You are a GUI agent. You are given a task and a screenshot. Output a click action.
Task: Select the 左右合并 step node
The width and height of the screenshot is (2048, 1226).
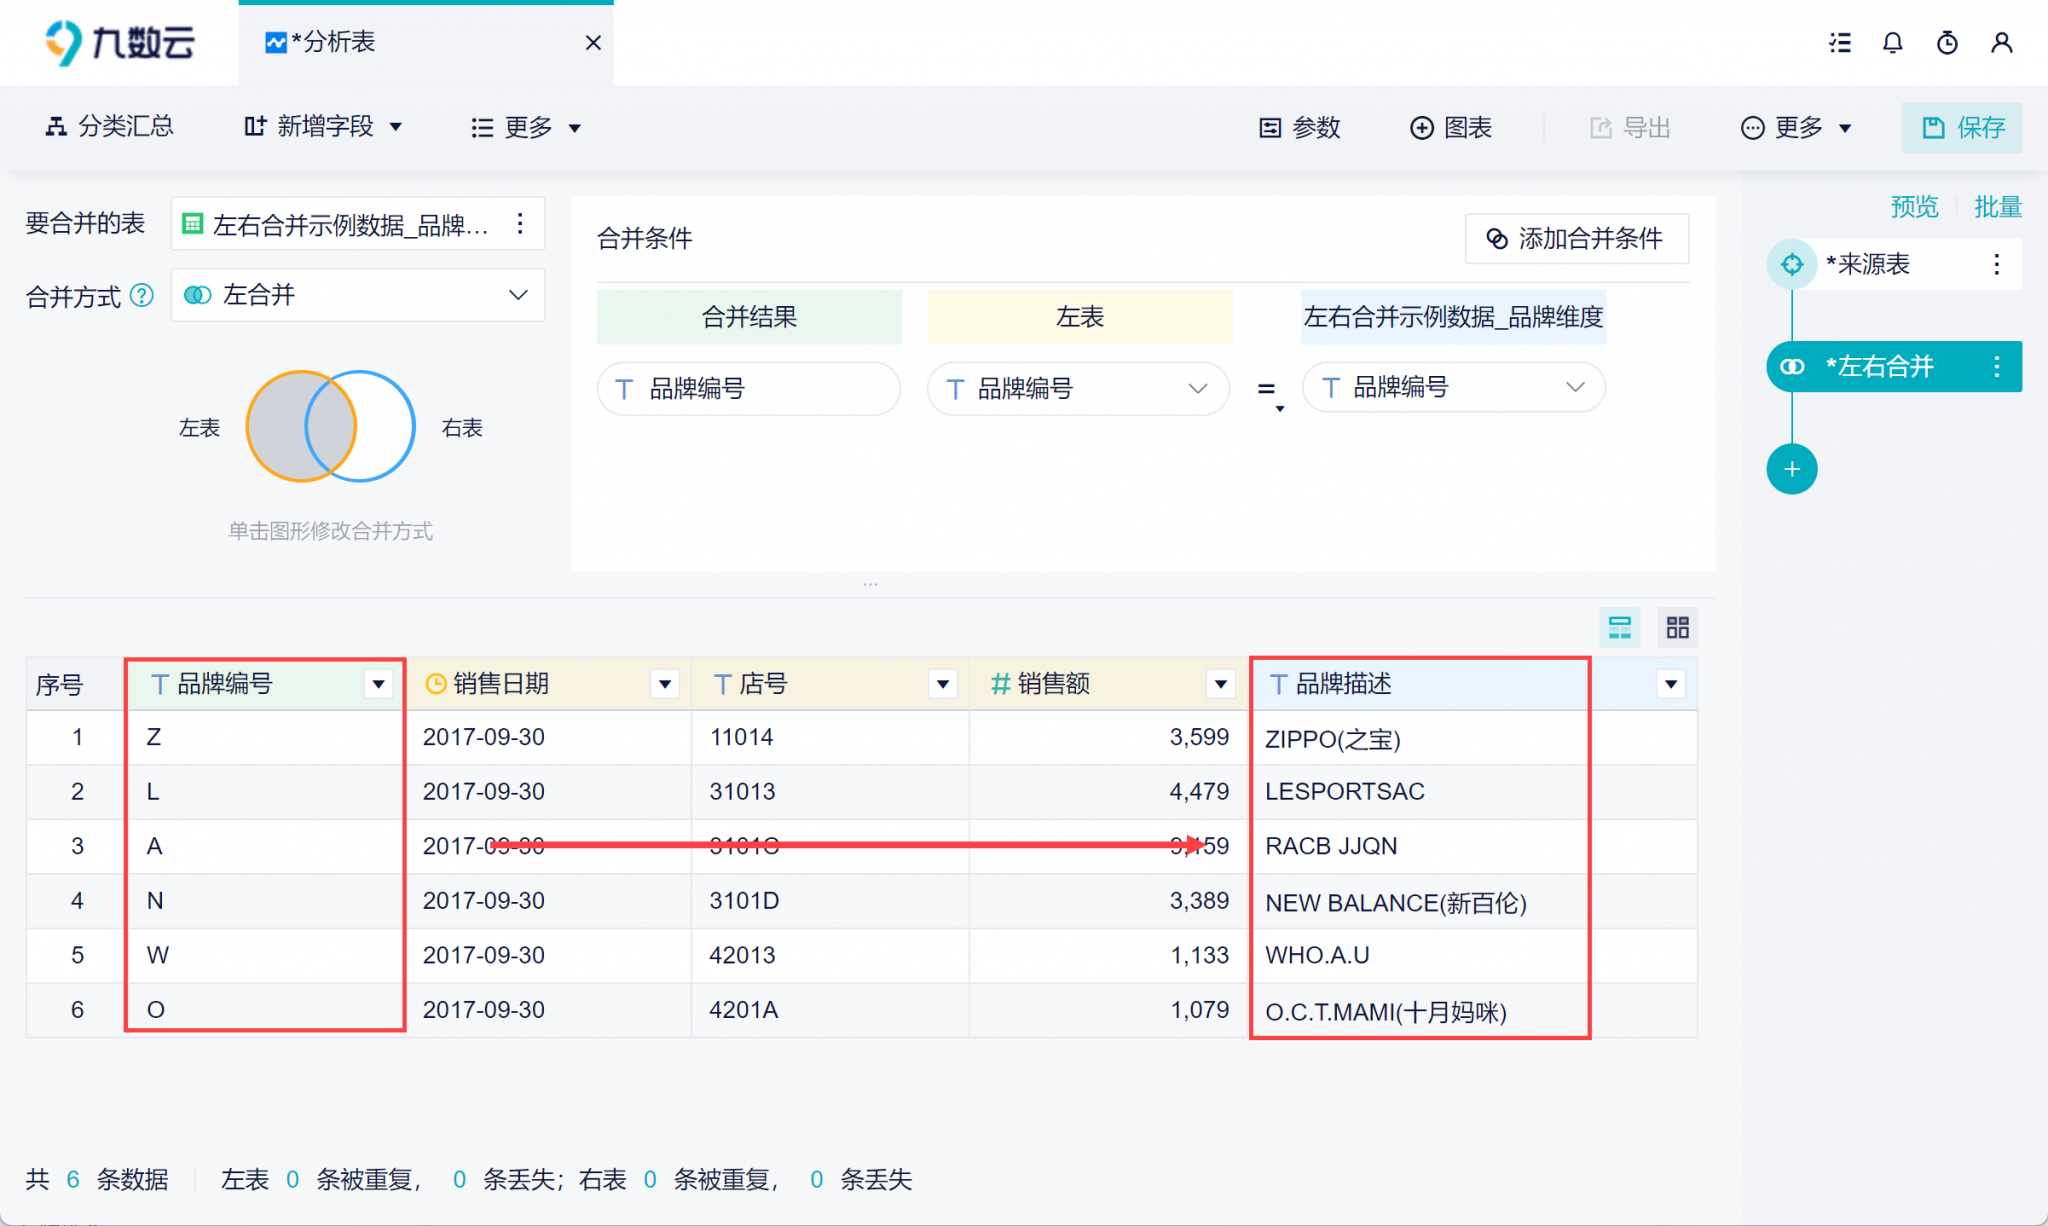(1879, 366)
